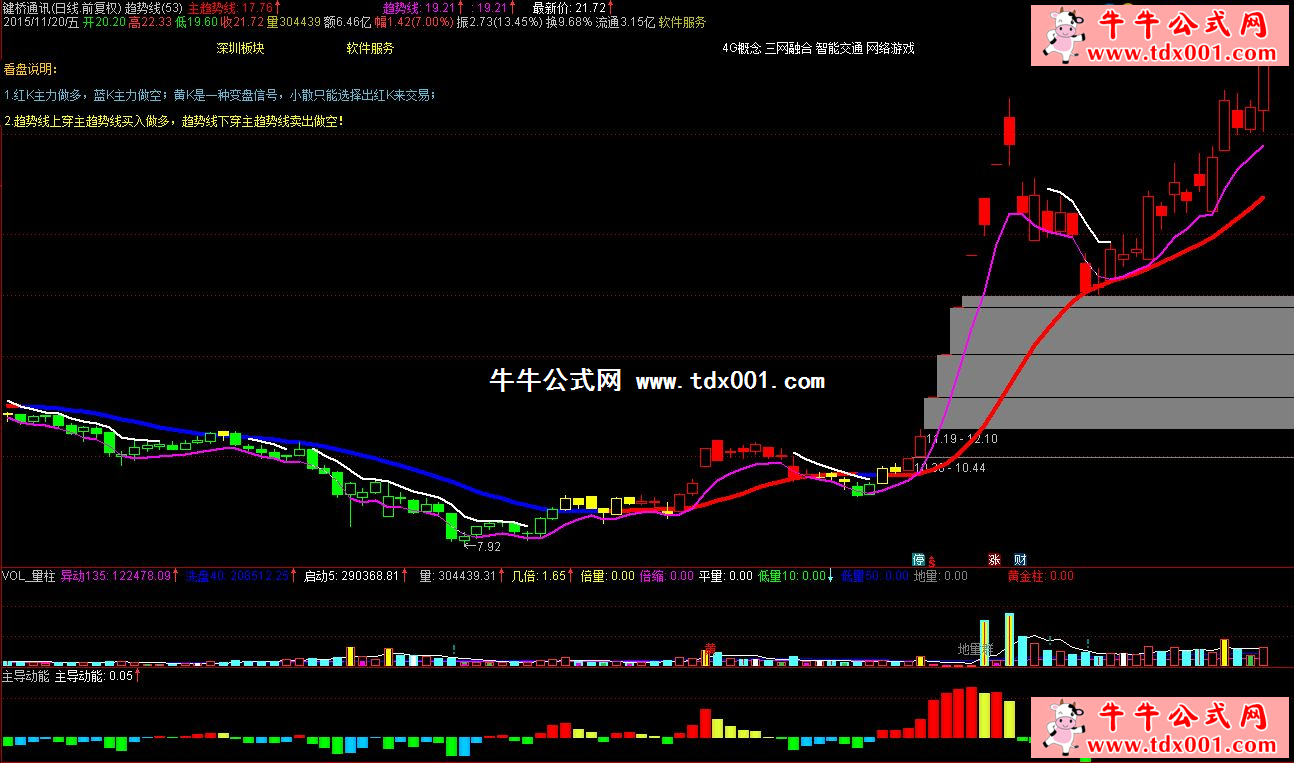Open the 网络游戏 concept link

[x=890, y=48]
